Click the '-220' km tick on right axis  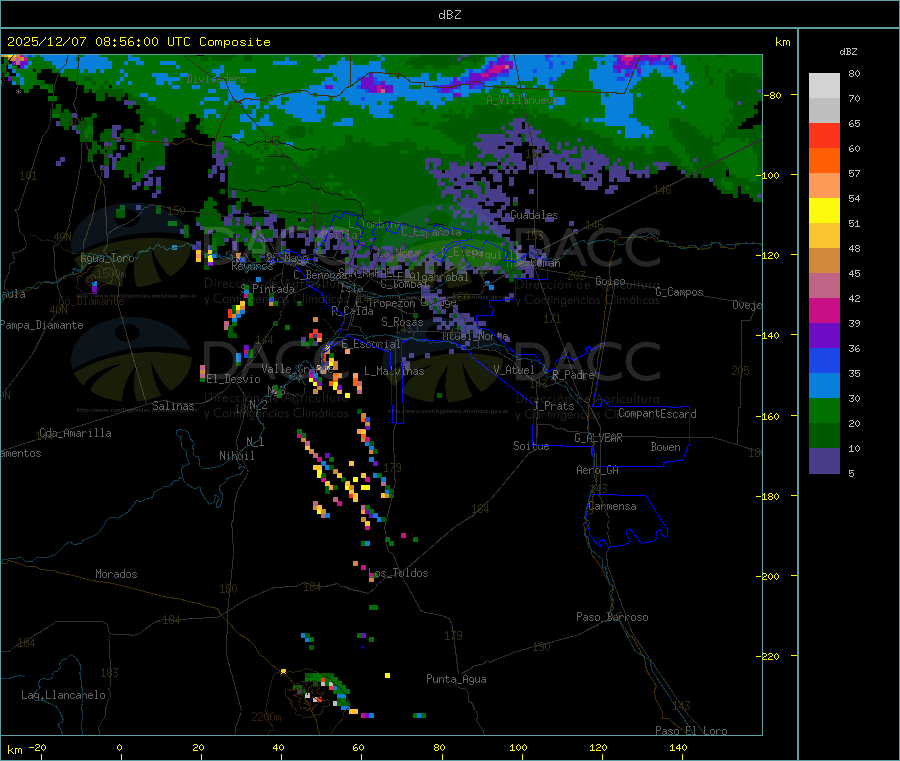(770, 657)
